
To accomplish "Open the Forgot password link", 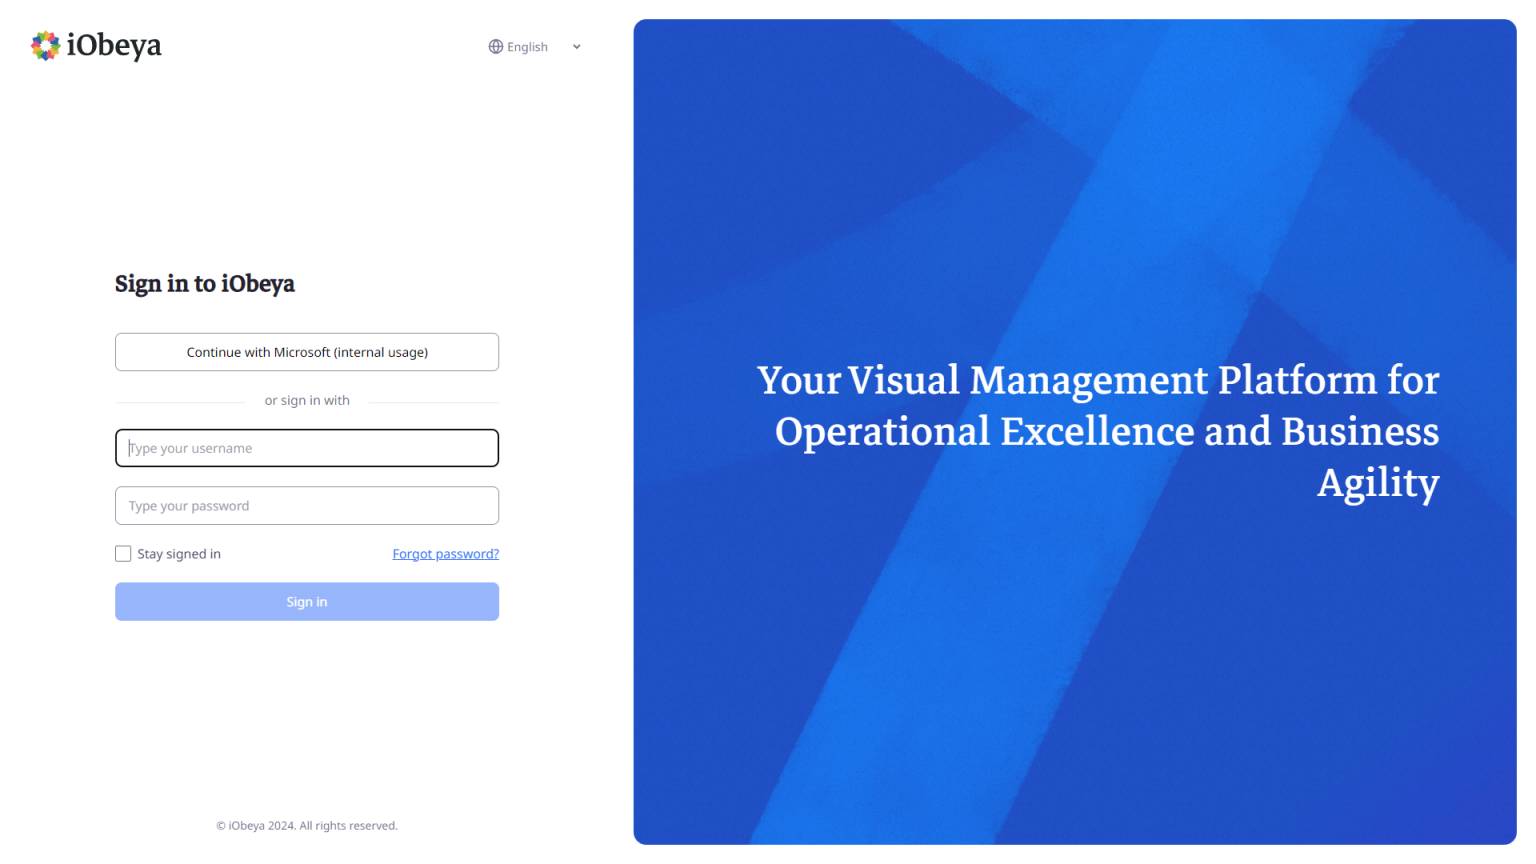I will point(445,554).
